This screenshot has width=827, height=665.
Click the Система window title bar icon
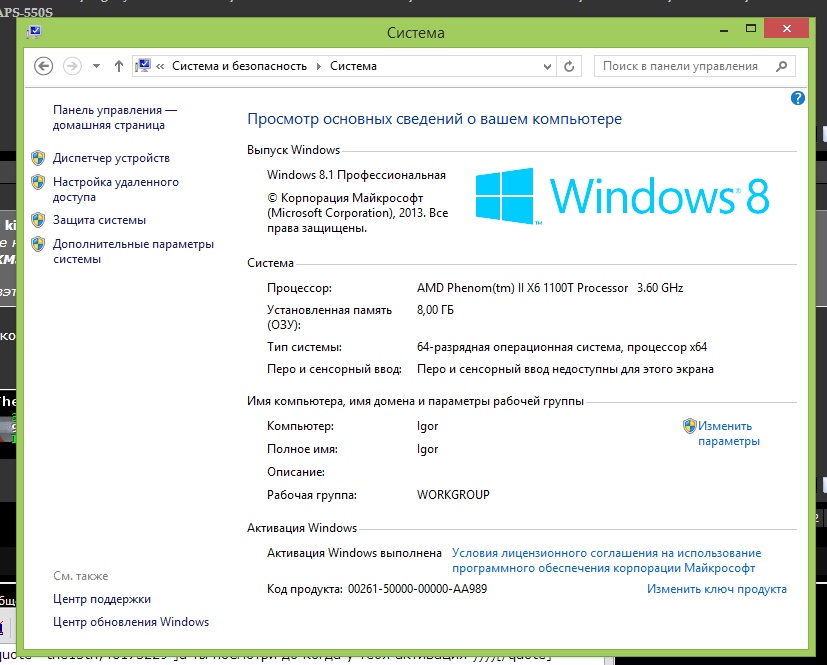click(x=34, y=32)
